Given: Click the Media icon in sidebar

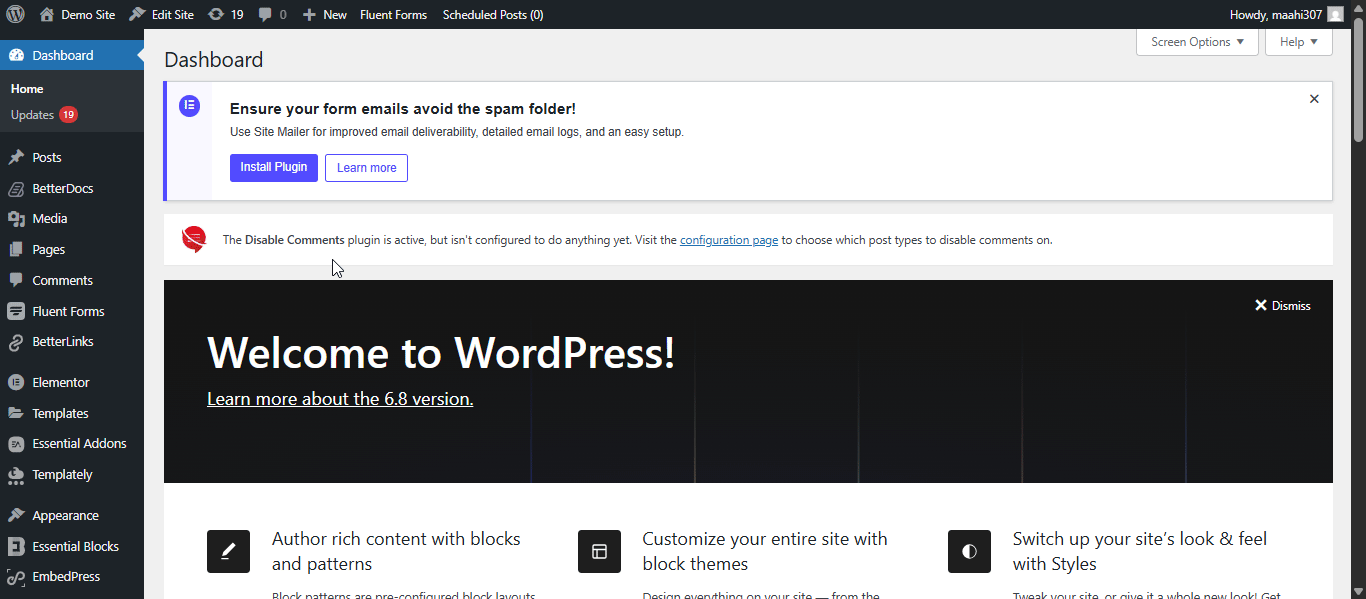Looking at the screenshot, I should click(16, 218).
